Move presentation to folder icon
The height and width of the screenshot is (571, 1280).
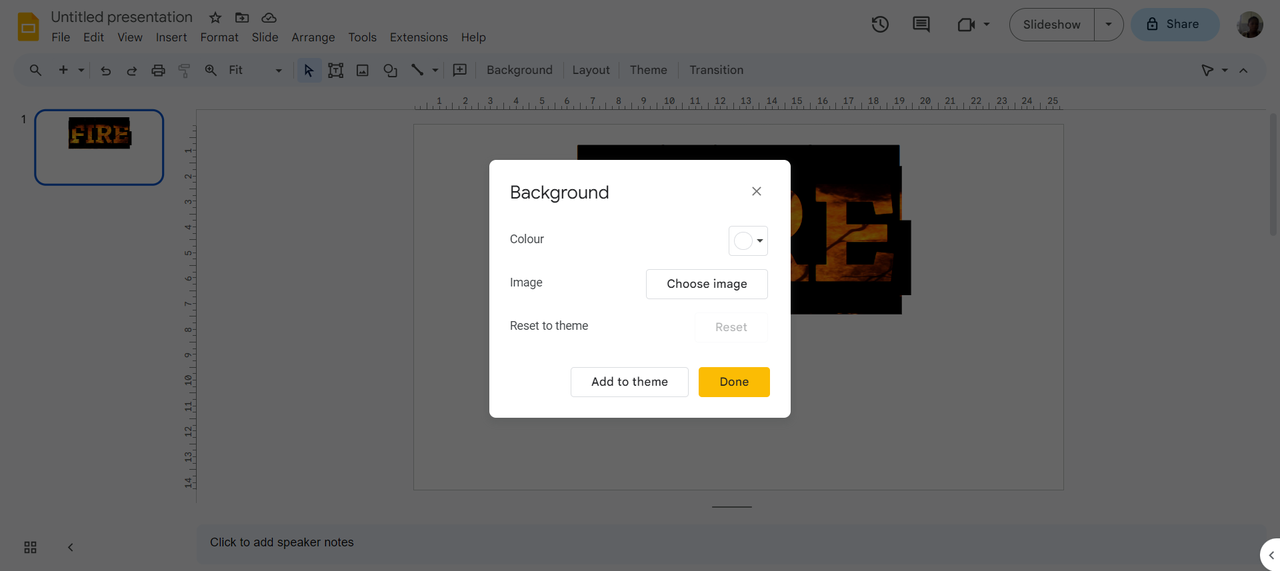tap(242, 18)
